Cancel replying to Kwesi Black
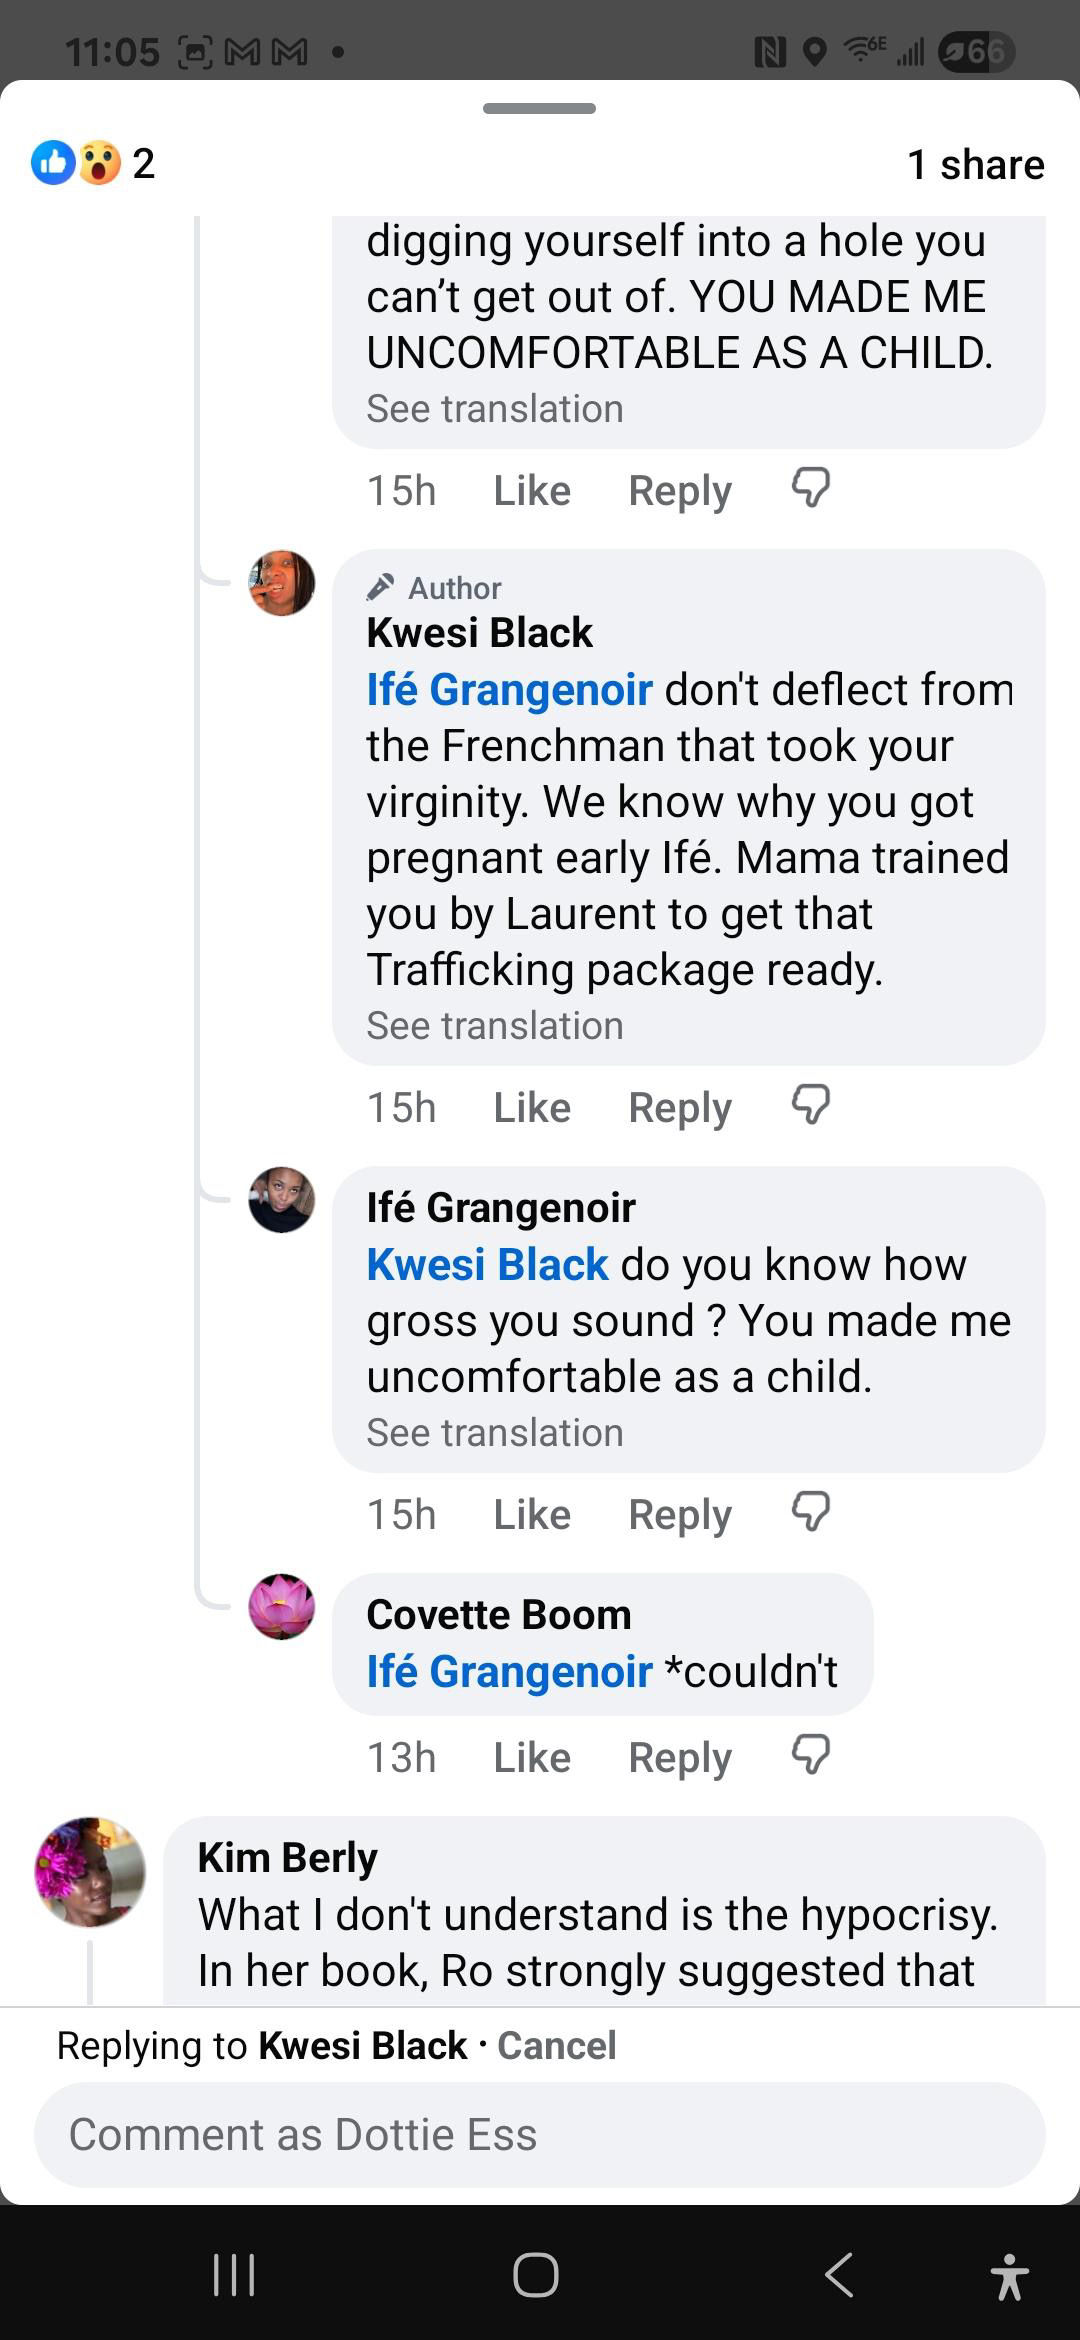This screenshot has width=1080, height=2340. click(556, 2045)
